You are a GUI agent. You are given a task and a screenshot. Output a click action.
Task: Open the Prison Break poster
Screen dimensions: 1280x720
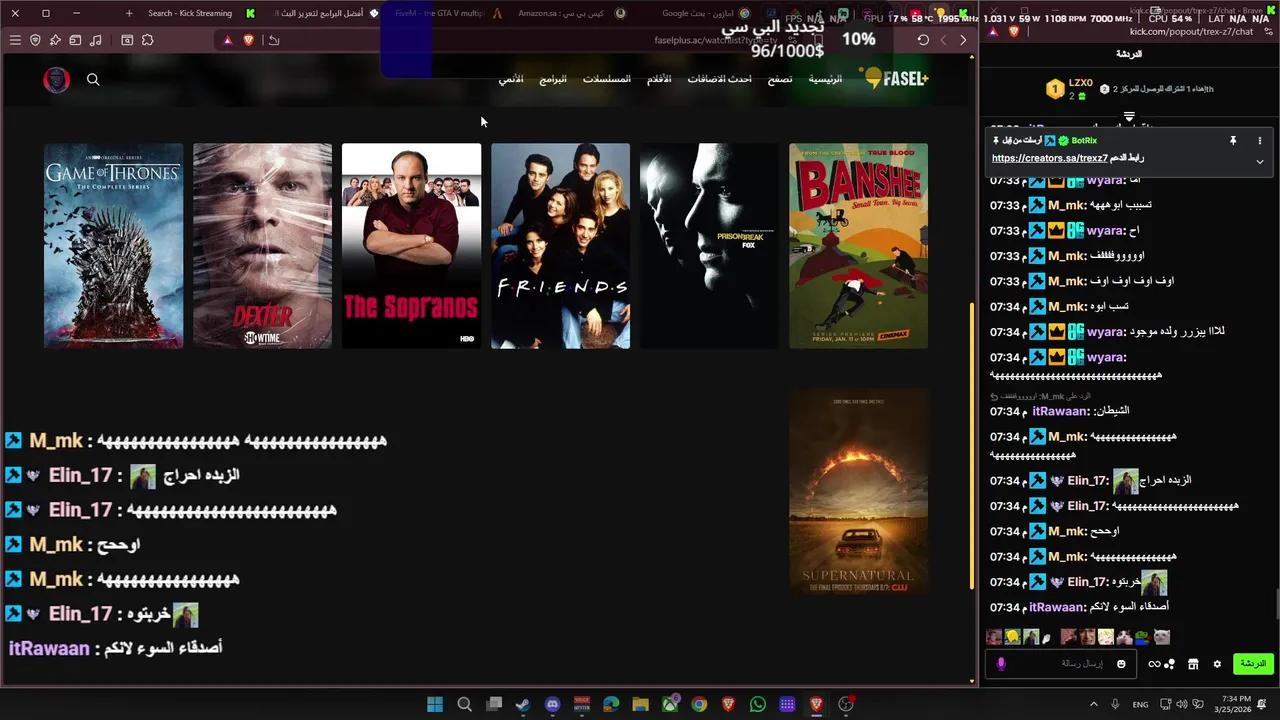click(x=709, y=246)
